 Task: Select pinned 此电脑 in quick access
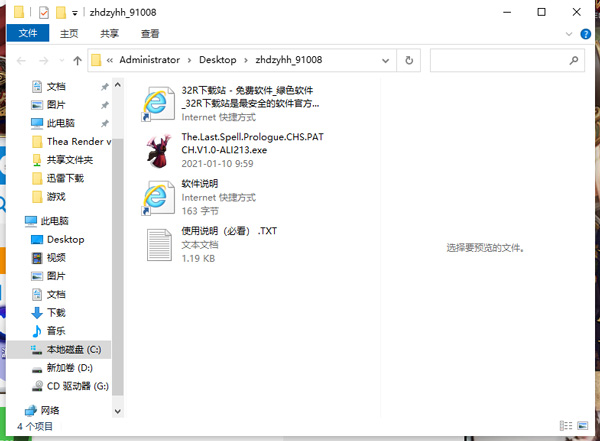(x=60, y=123)
